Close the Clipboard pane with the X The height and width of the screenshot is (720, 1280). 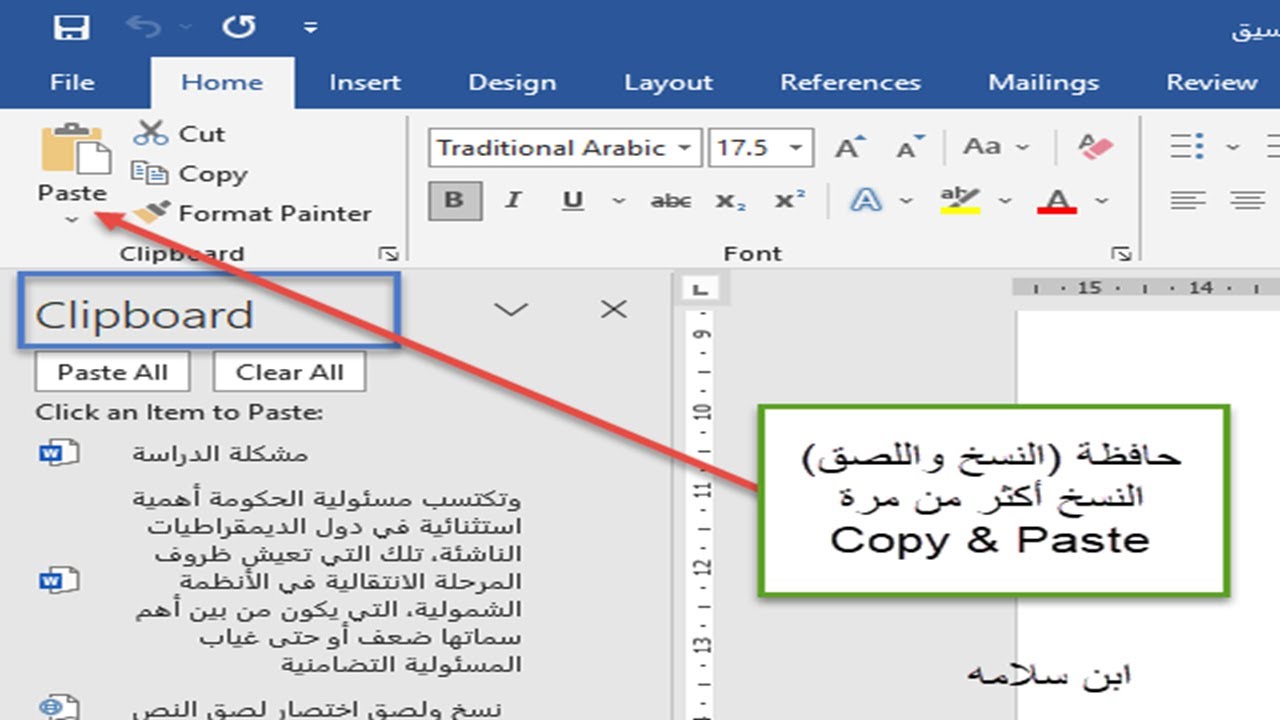coord(613,310)
